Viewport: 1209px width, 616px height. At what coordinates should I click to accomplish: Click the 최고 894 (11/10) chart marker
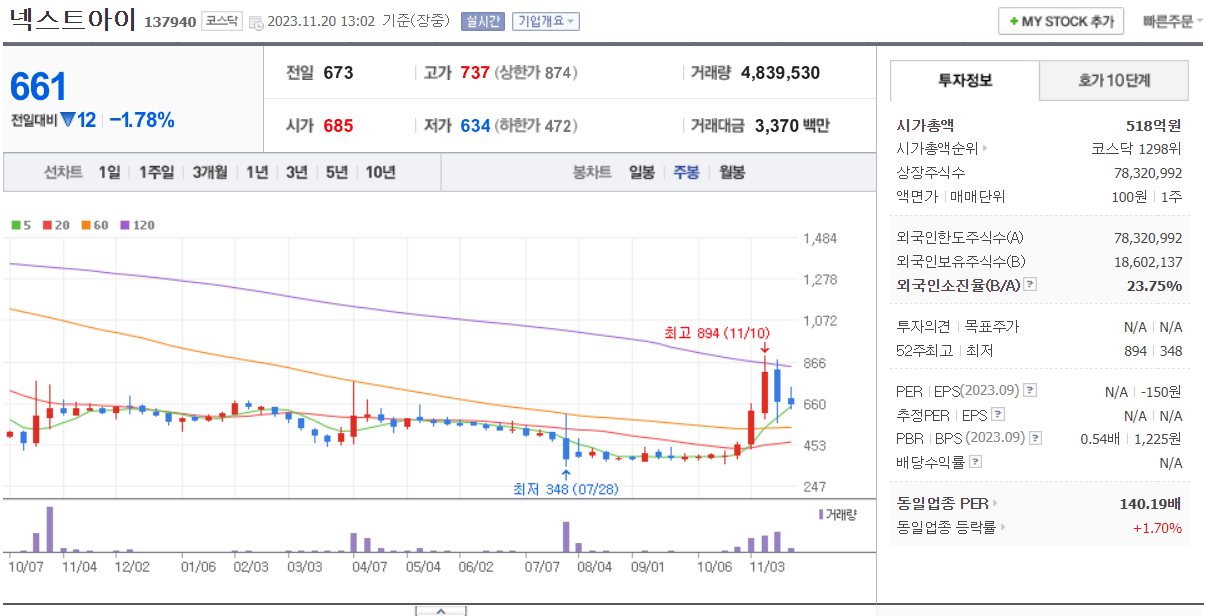(x=717, y=332)
